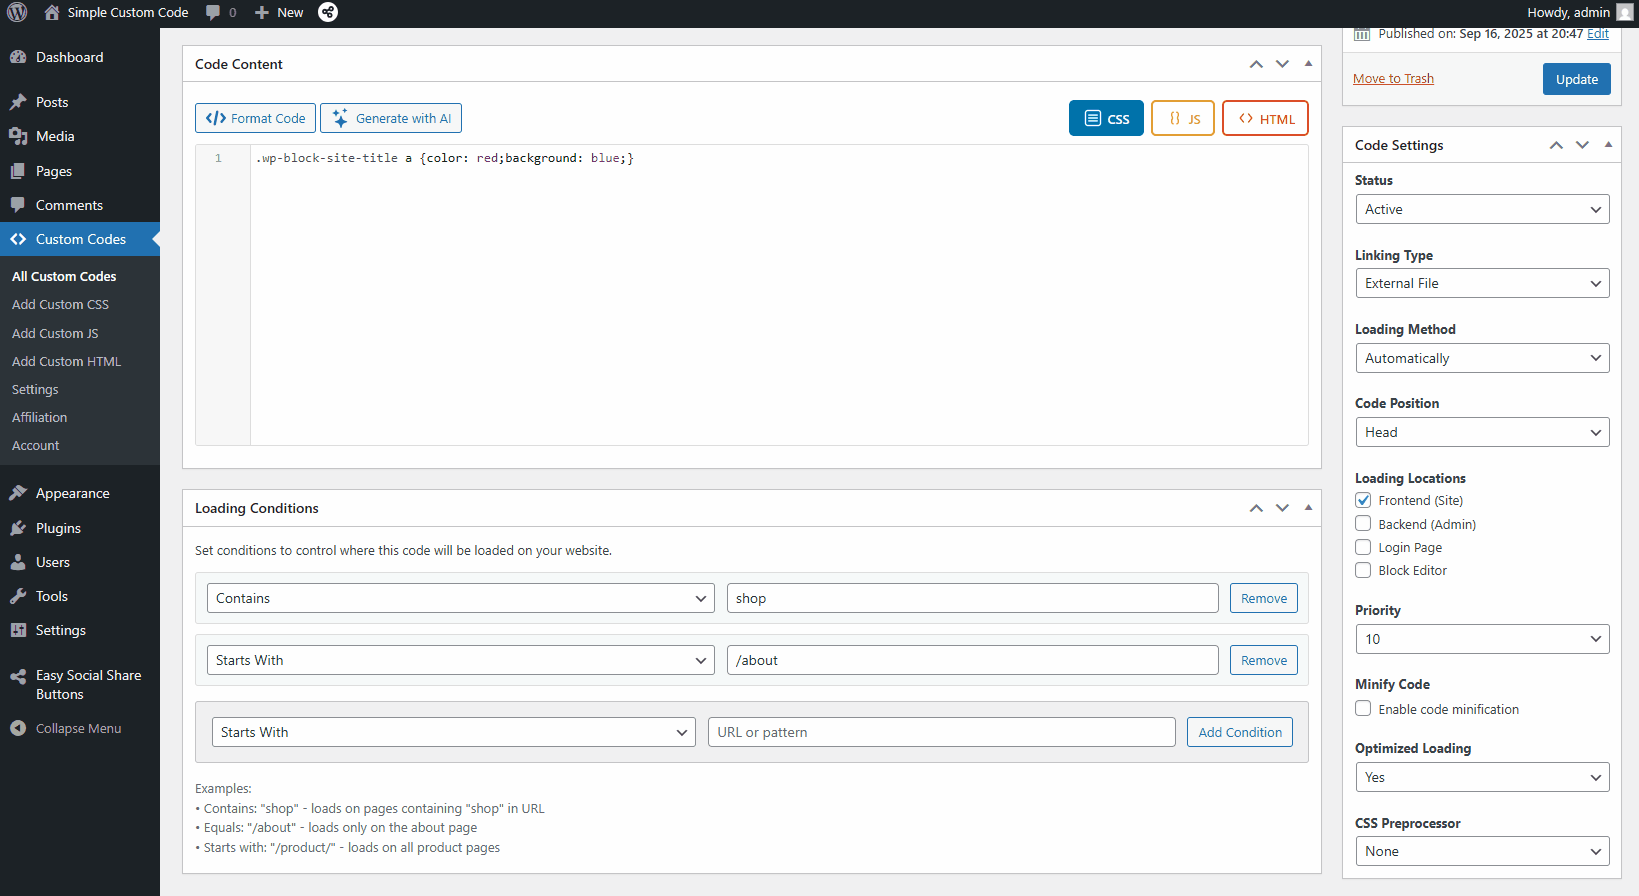This screenshot has width=1639, height=896.
Task: Click the share icon in admin bar
Action: click(328, 12)
